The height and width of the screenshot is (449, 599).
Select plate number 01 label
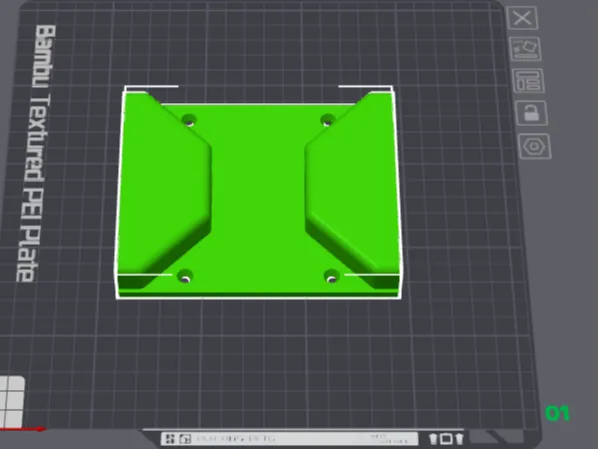coord(557,413)
